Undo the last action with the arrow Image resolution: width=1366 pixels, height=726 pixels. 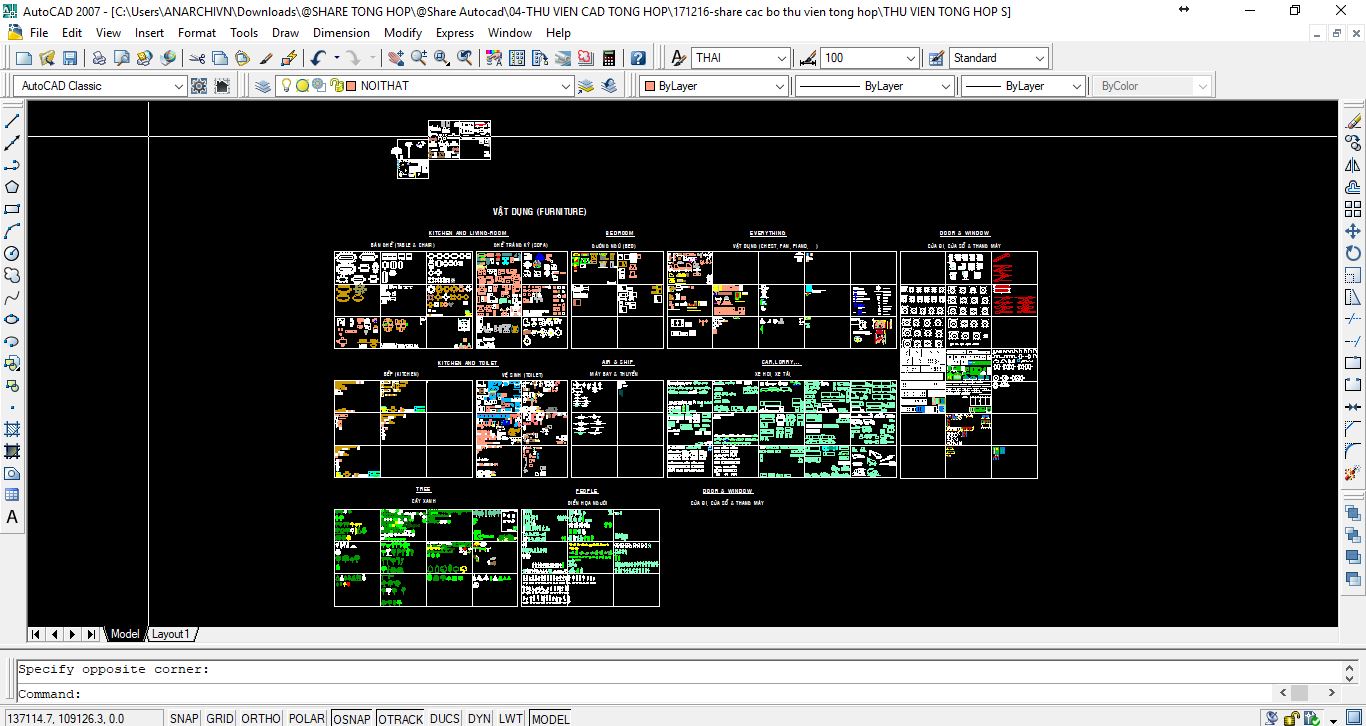coord(318,58)
